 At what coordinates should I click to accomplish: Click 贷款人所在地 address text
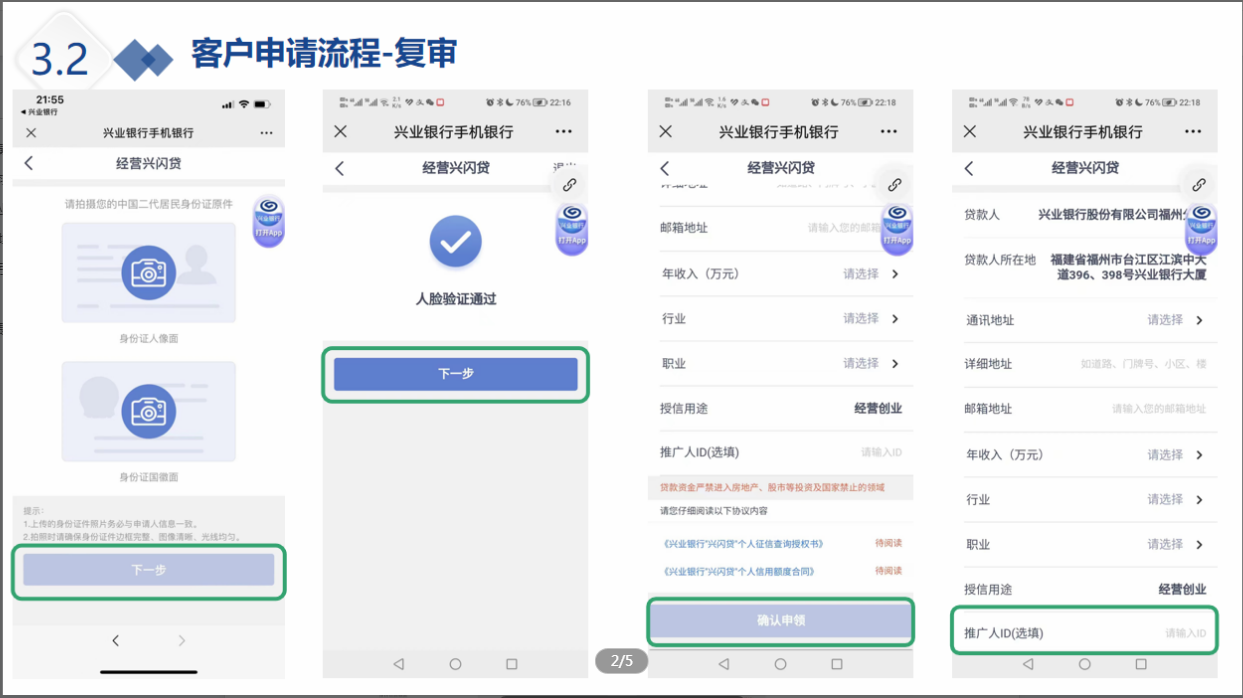[x=1129, y=267]
